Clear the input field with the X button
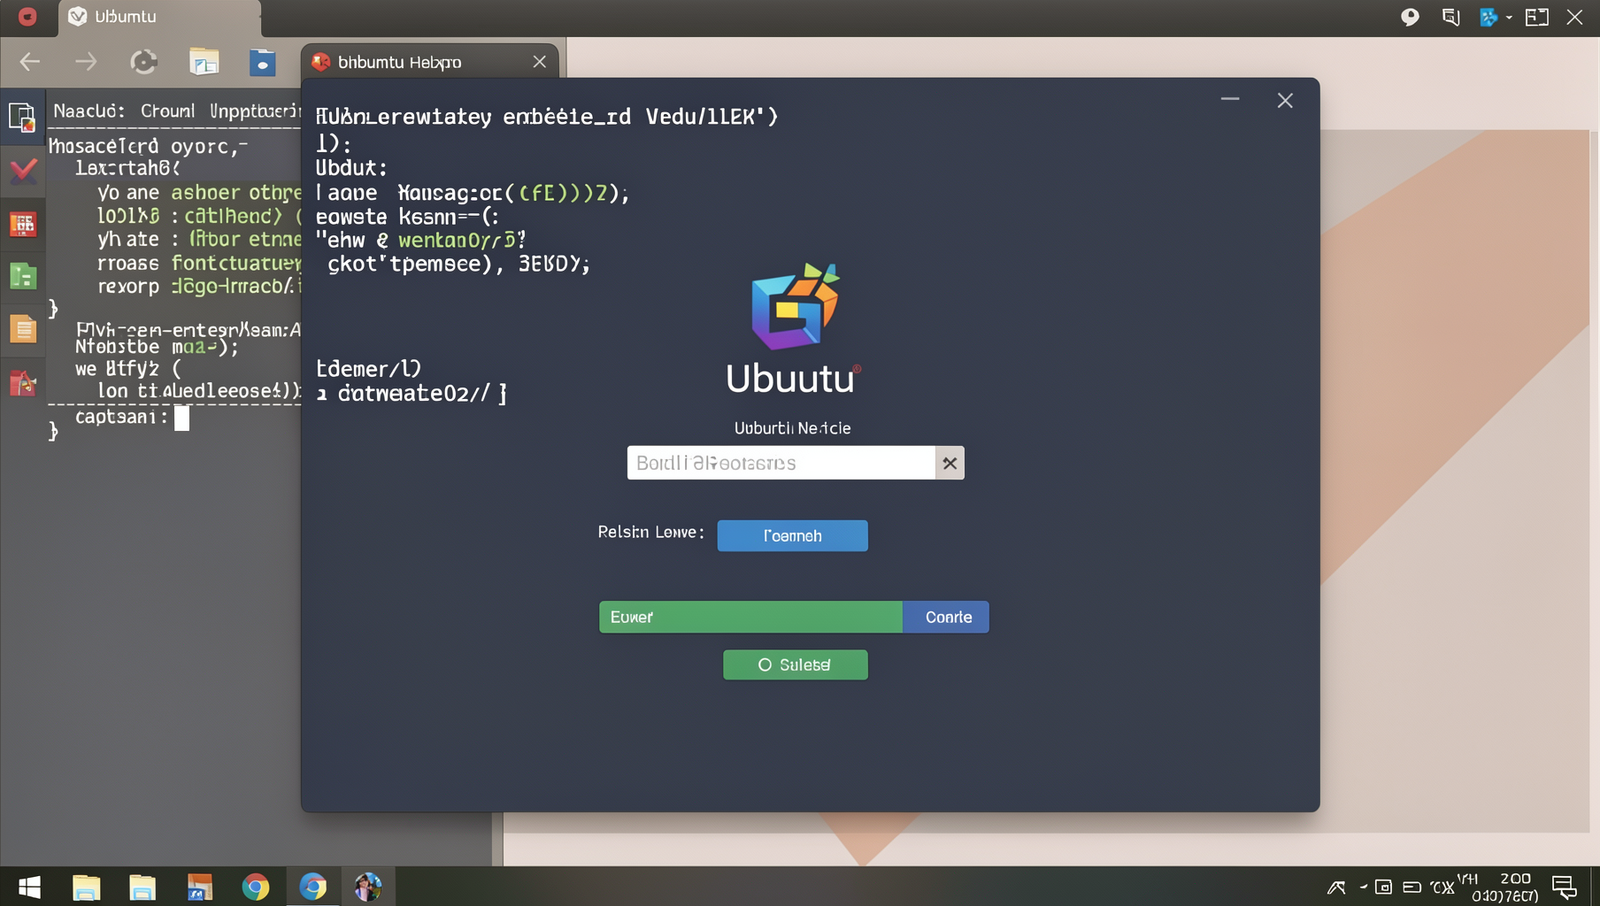Viewport: 1600px width, 906px height. coord(950,463)
